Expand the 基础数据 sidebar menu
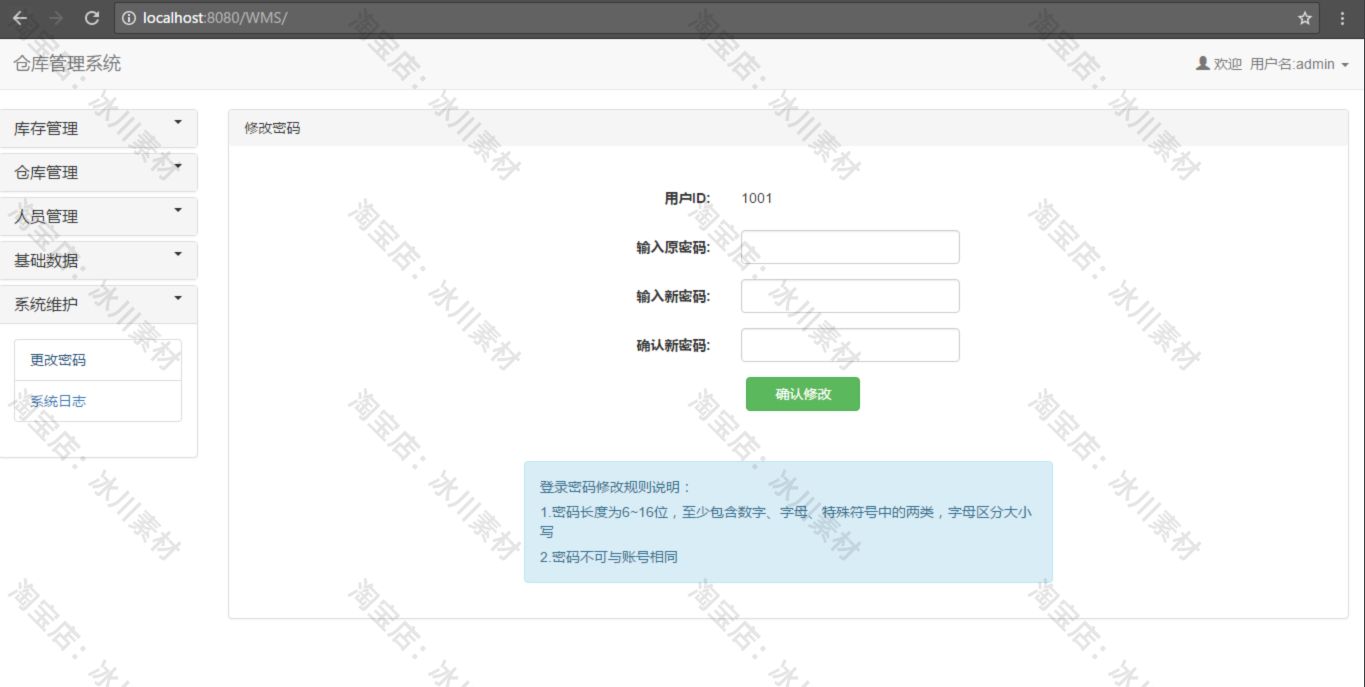This screenshot has height=687, width=1365. [x=98, y=261]
